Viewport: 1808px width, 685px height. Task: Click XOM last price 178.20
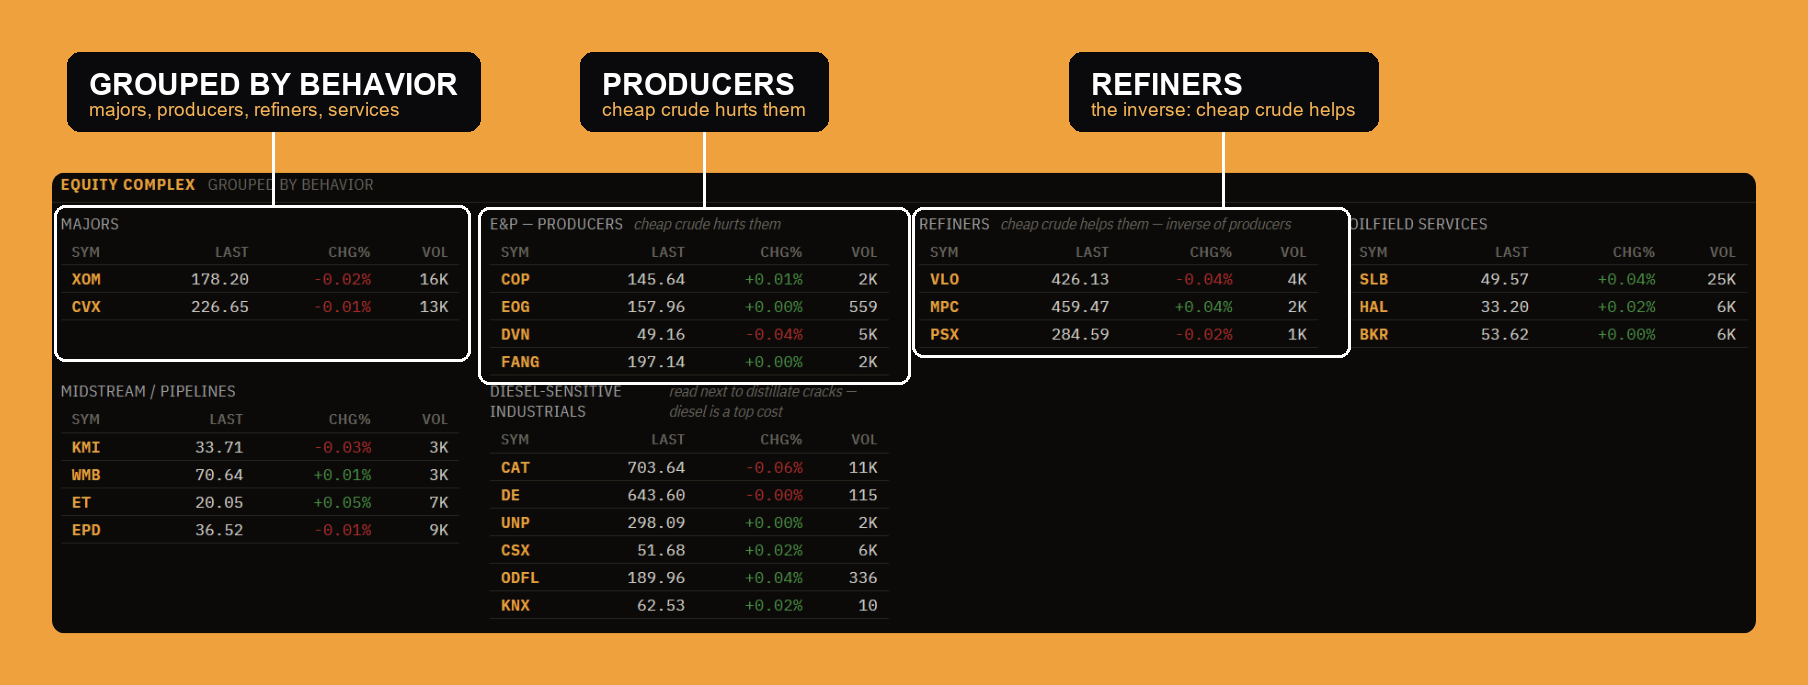(x=220, y=280)
